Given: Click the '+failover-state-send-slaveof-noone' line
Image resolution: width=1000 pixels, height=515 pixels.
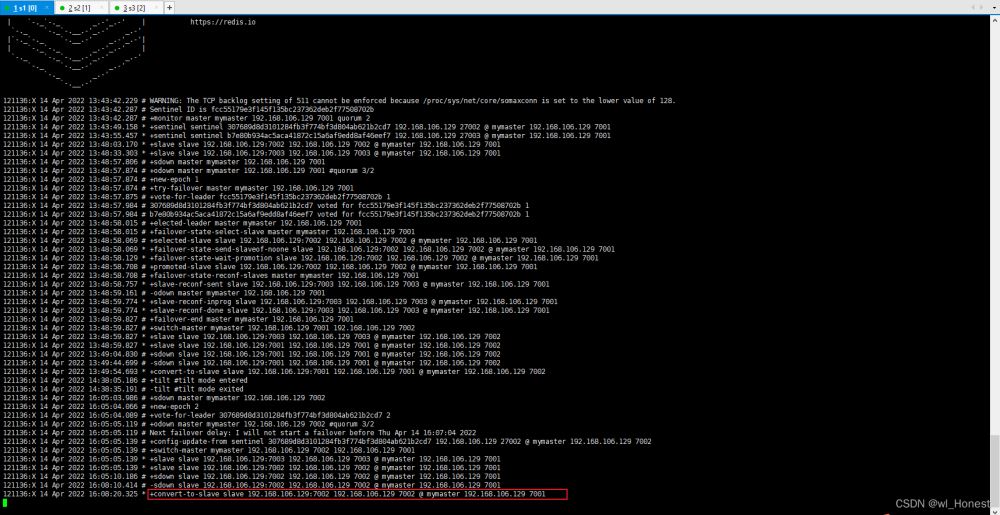Looking at the screenshot, I should (x=309, y=249).
